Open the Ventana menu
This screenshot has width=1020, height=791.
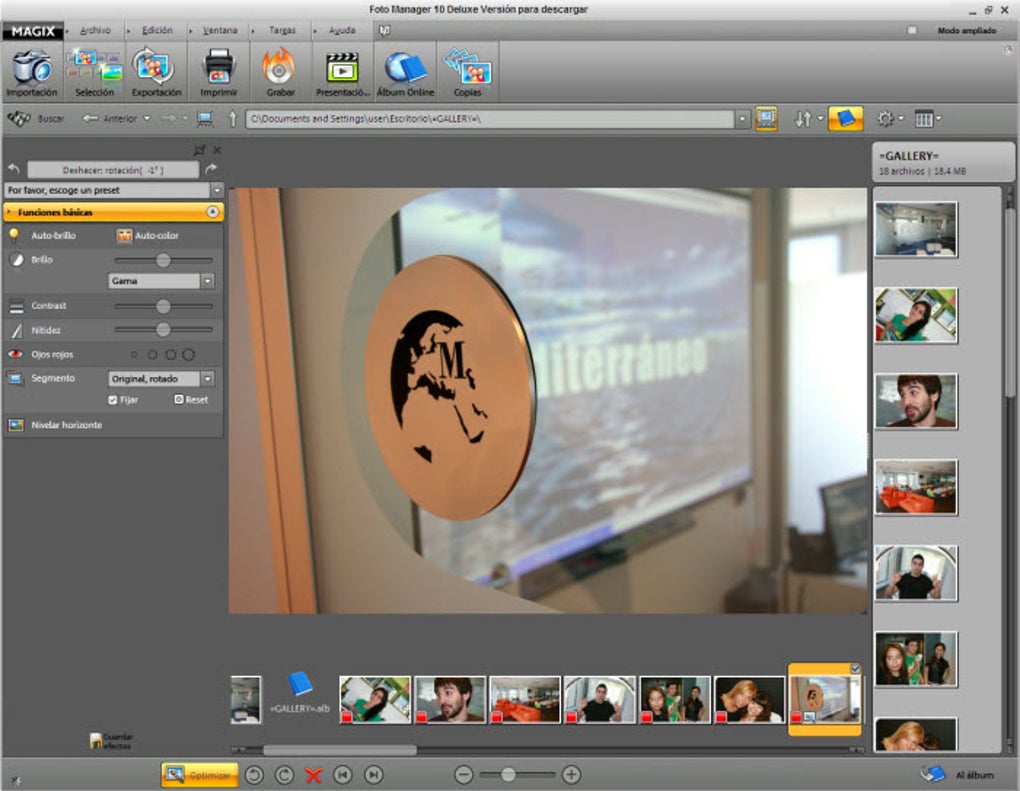[220, 31]
